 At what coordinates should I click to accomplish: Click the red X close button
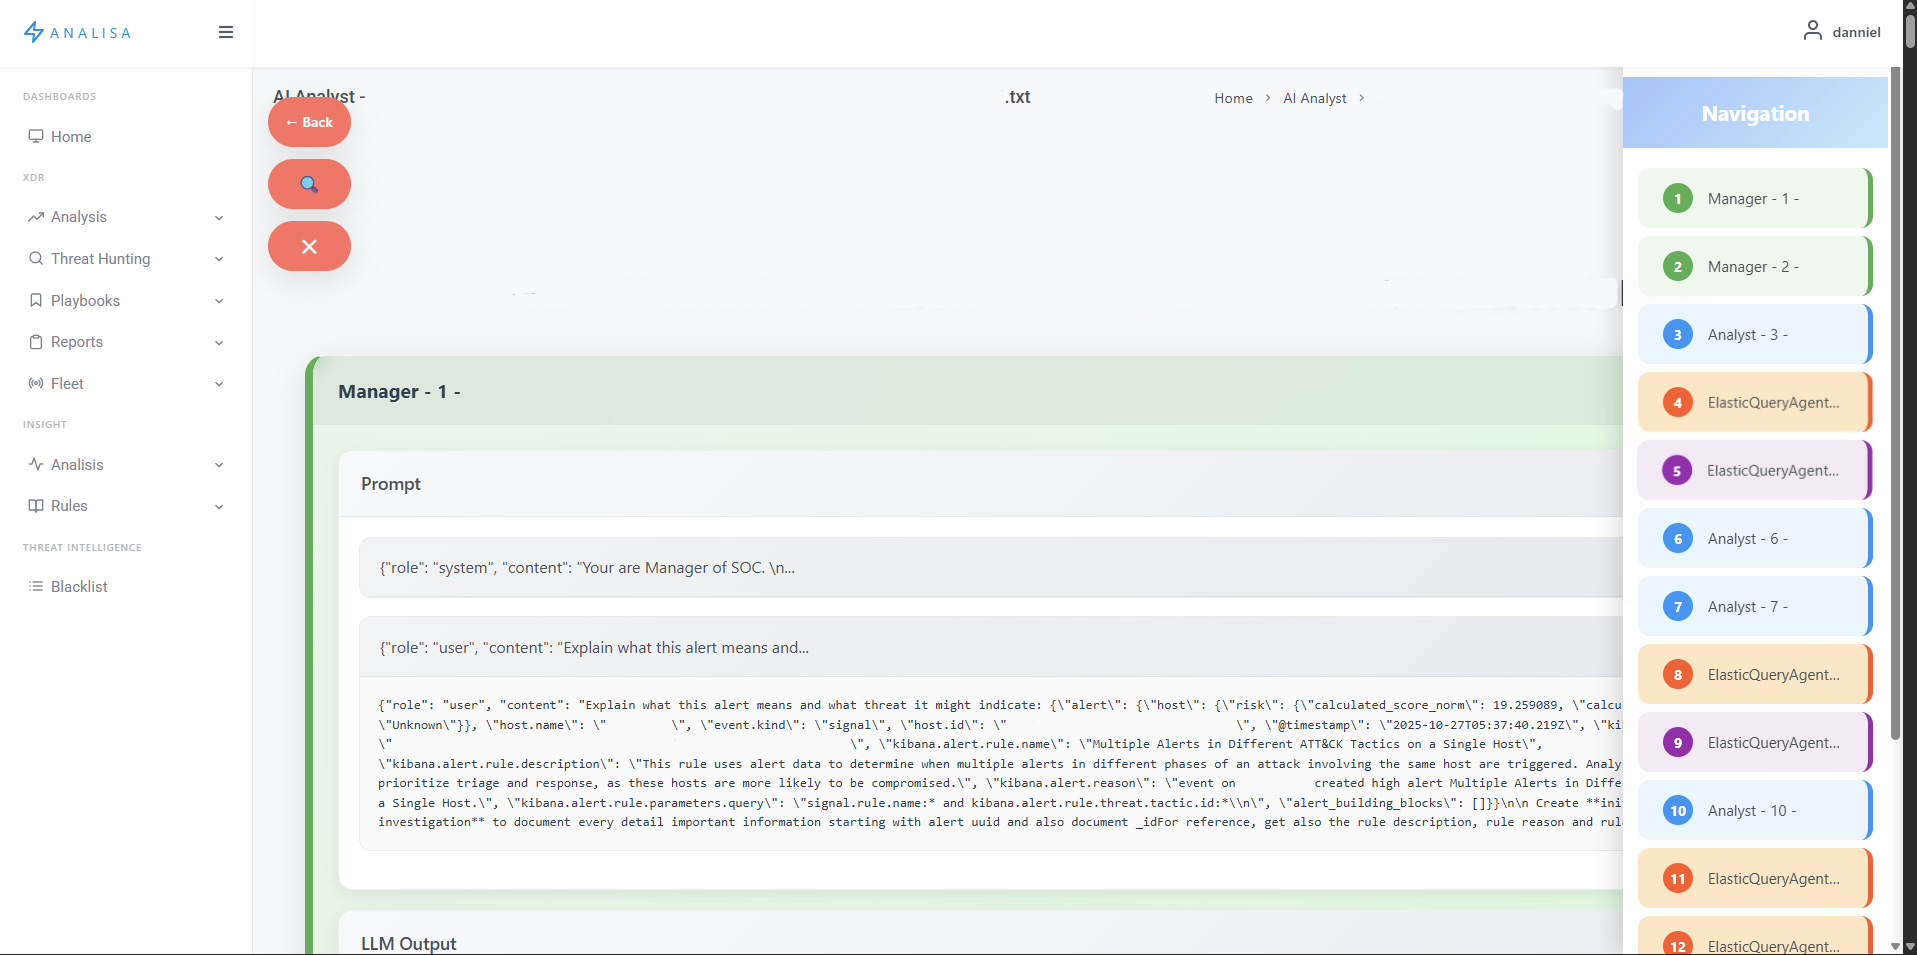[x=309, y=246]
